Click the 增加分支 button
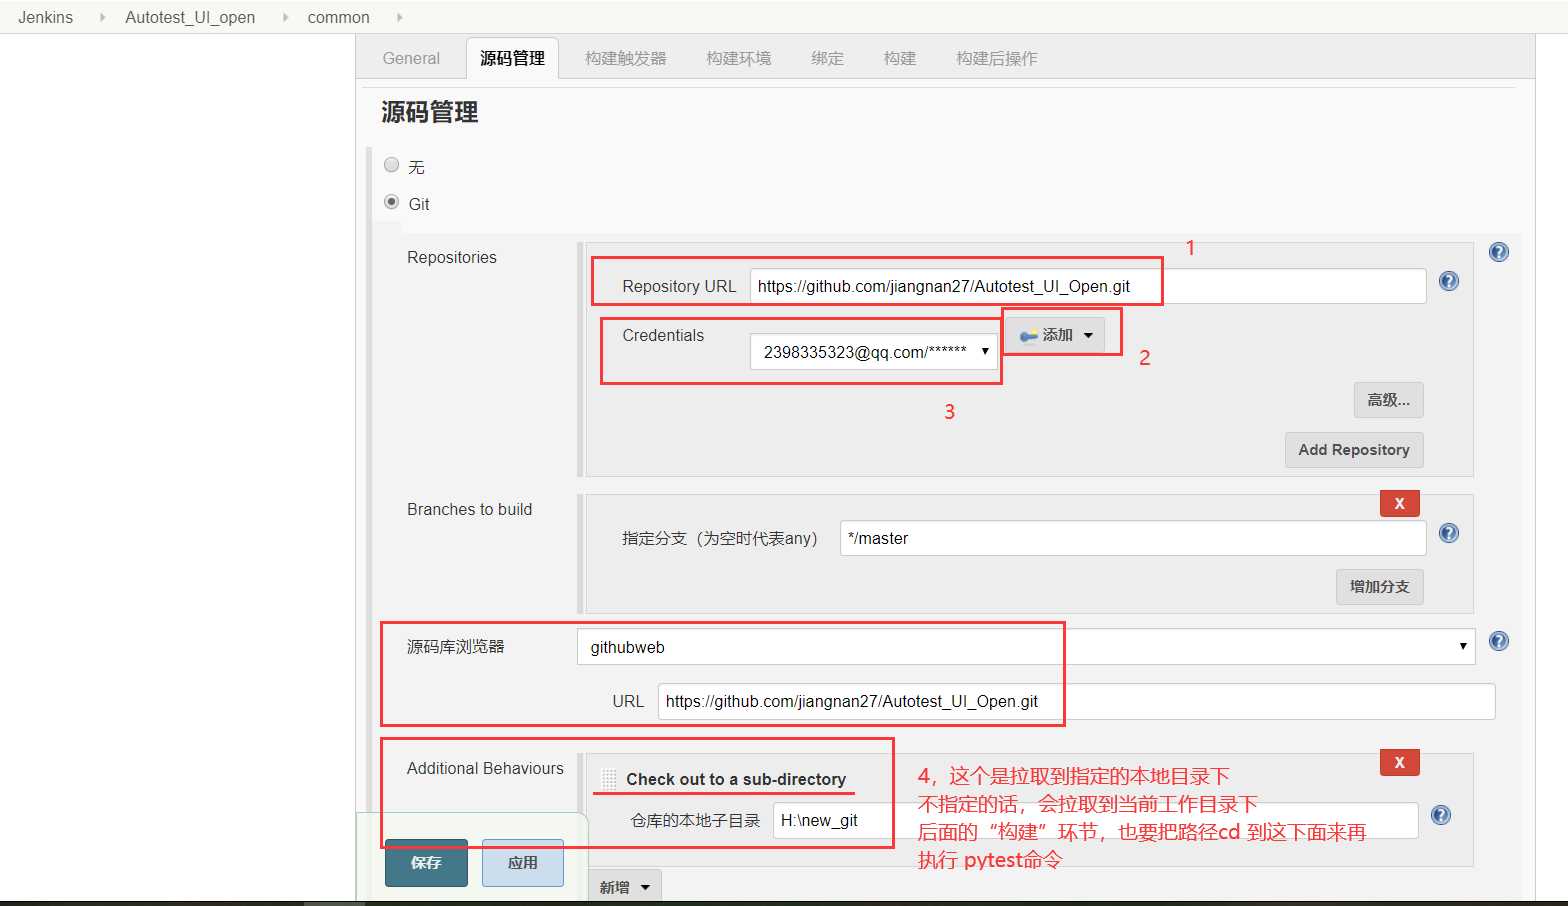Viewport: 1568px width, 906px height. coord(1379,587)
